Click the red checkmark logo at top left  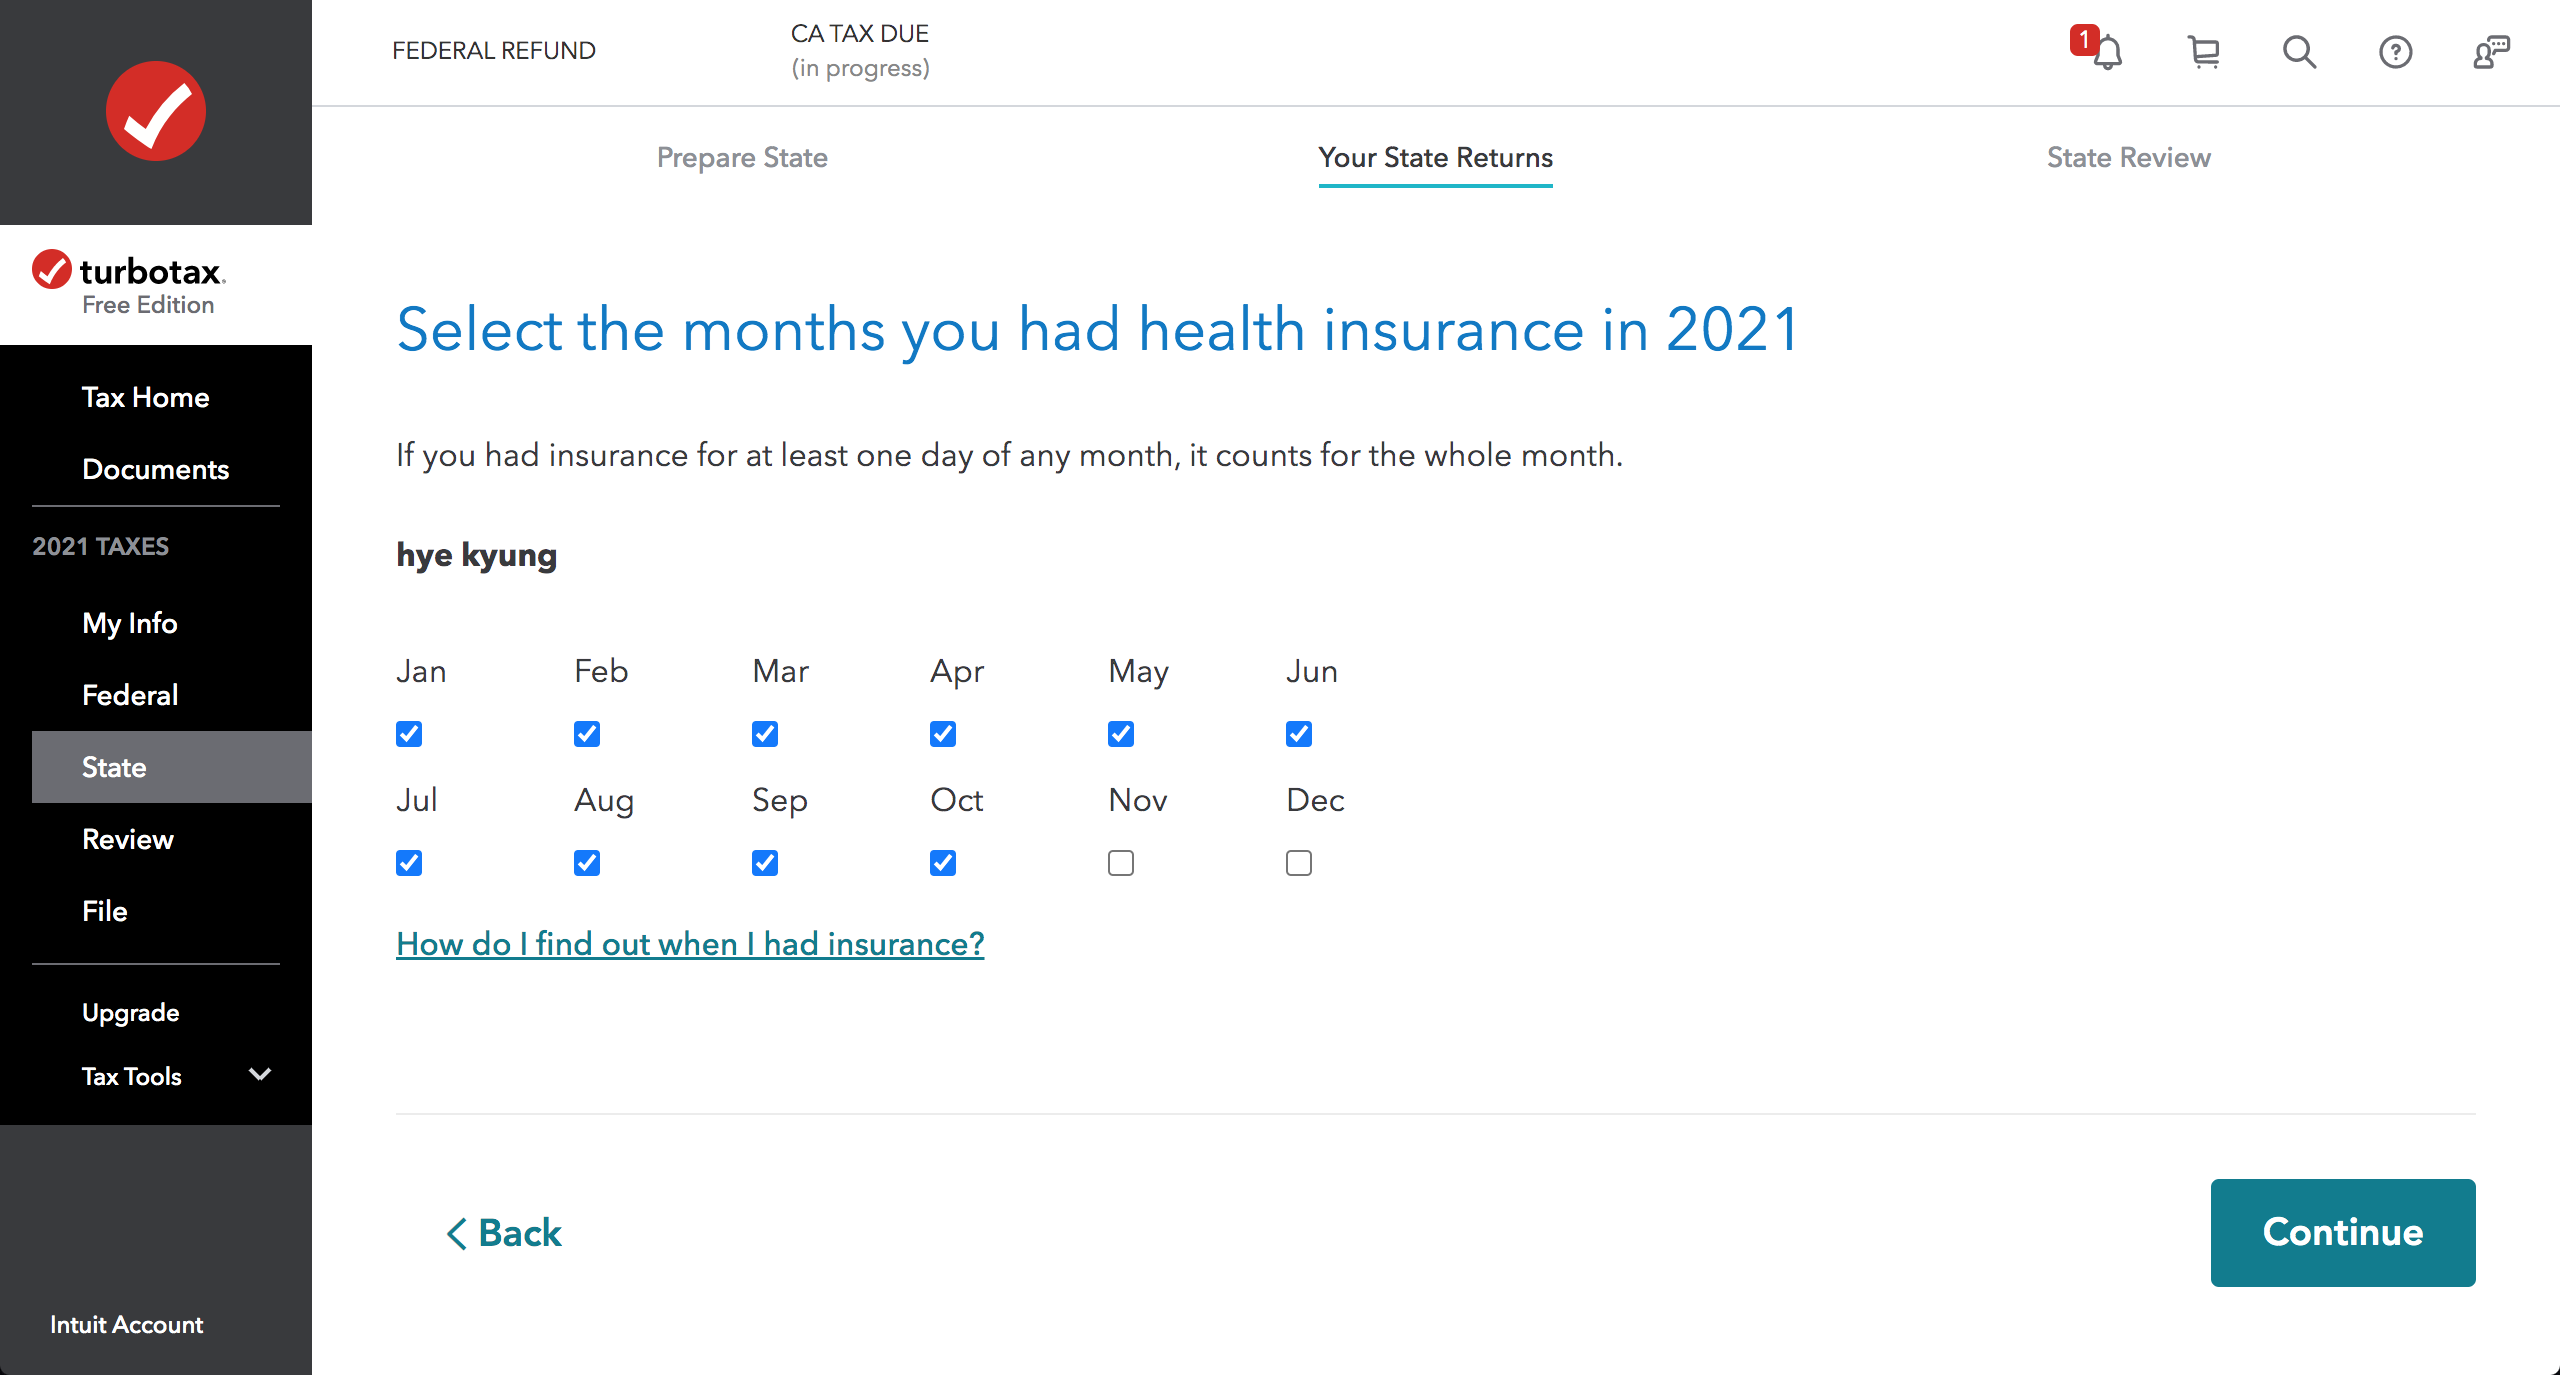[156, 111]
